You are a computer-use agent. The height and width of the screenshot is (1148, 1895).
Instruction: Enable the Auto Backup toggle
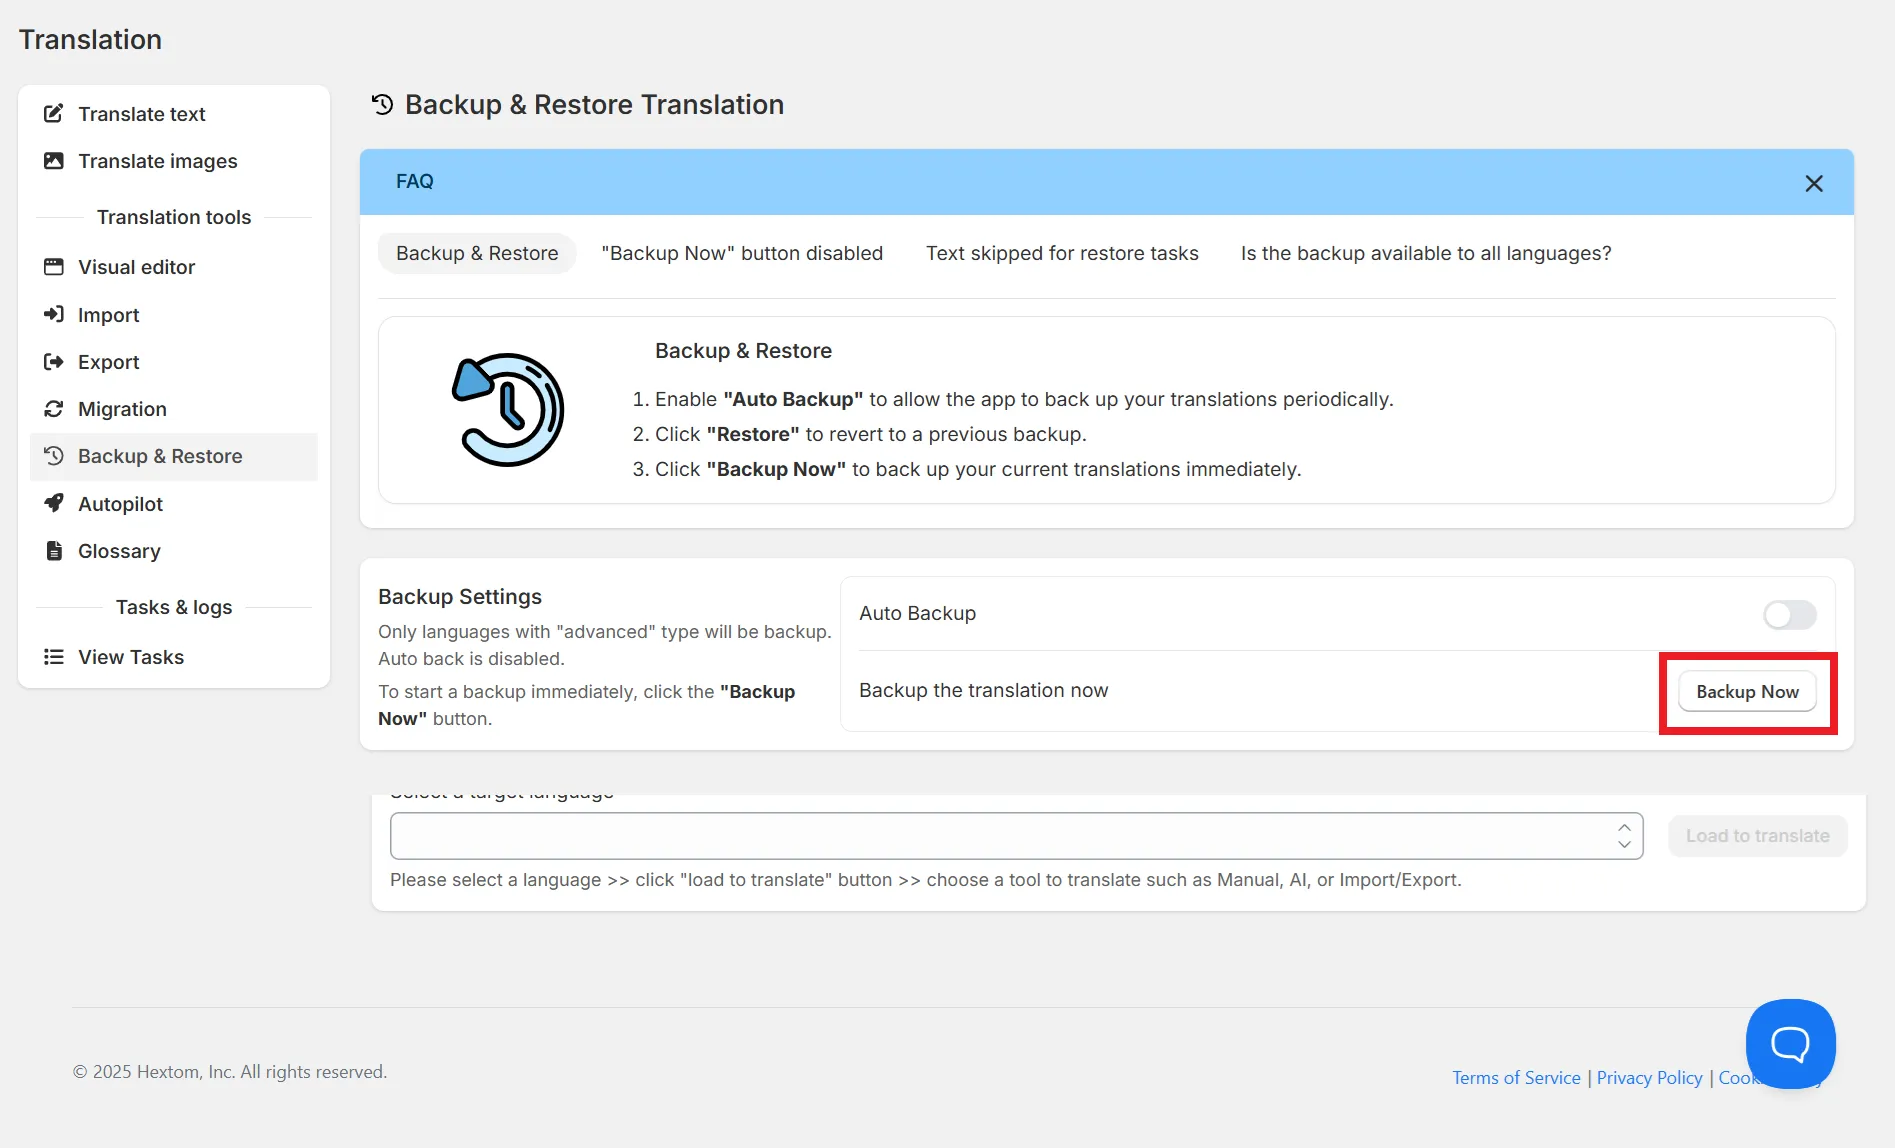(1789, 614)
